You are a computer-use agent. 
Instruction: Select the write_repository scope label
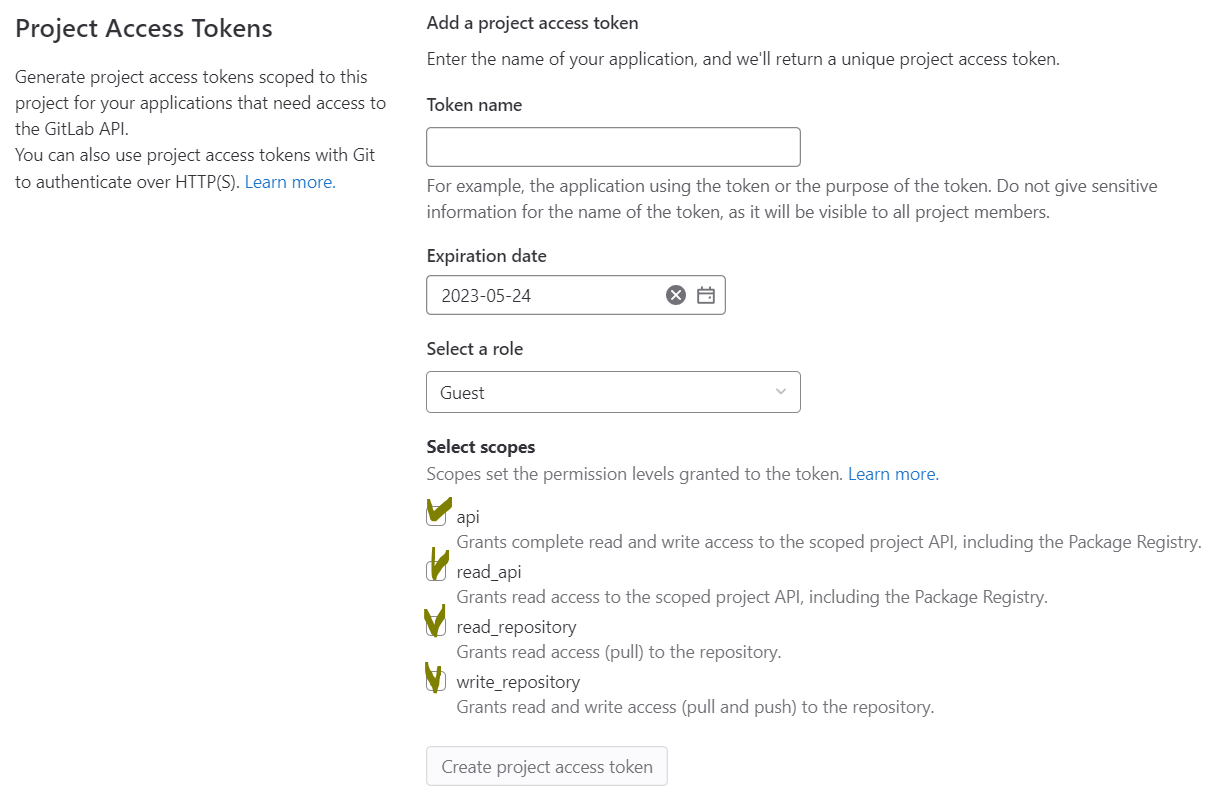(x=518, y=682)
